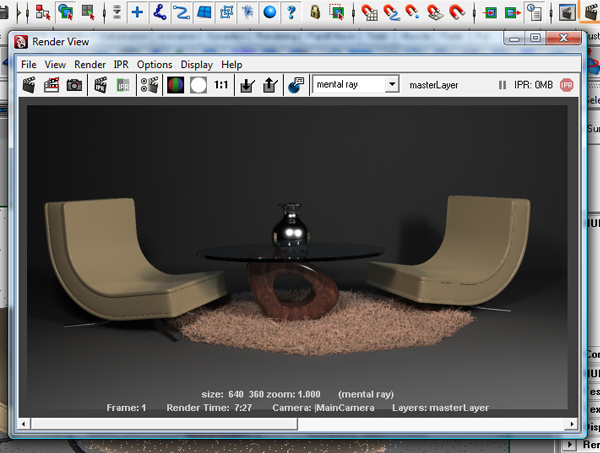Screen dimensions: 600x453
Task: Click Render Time 7:27 status text
Action: [209, 408]
